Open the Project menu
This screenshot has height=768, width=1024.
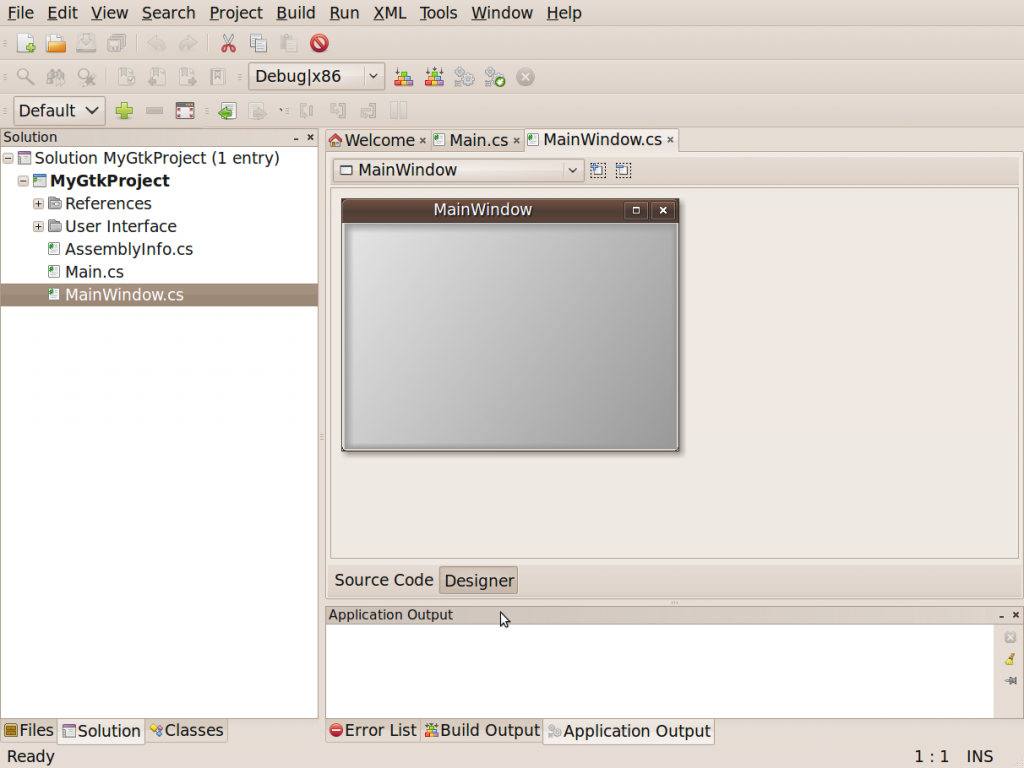(236, 13)
